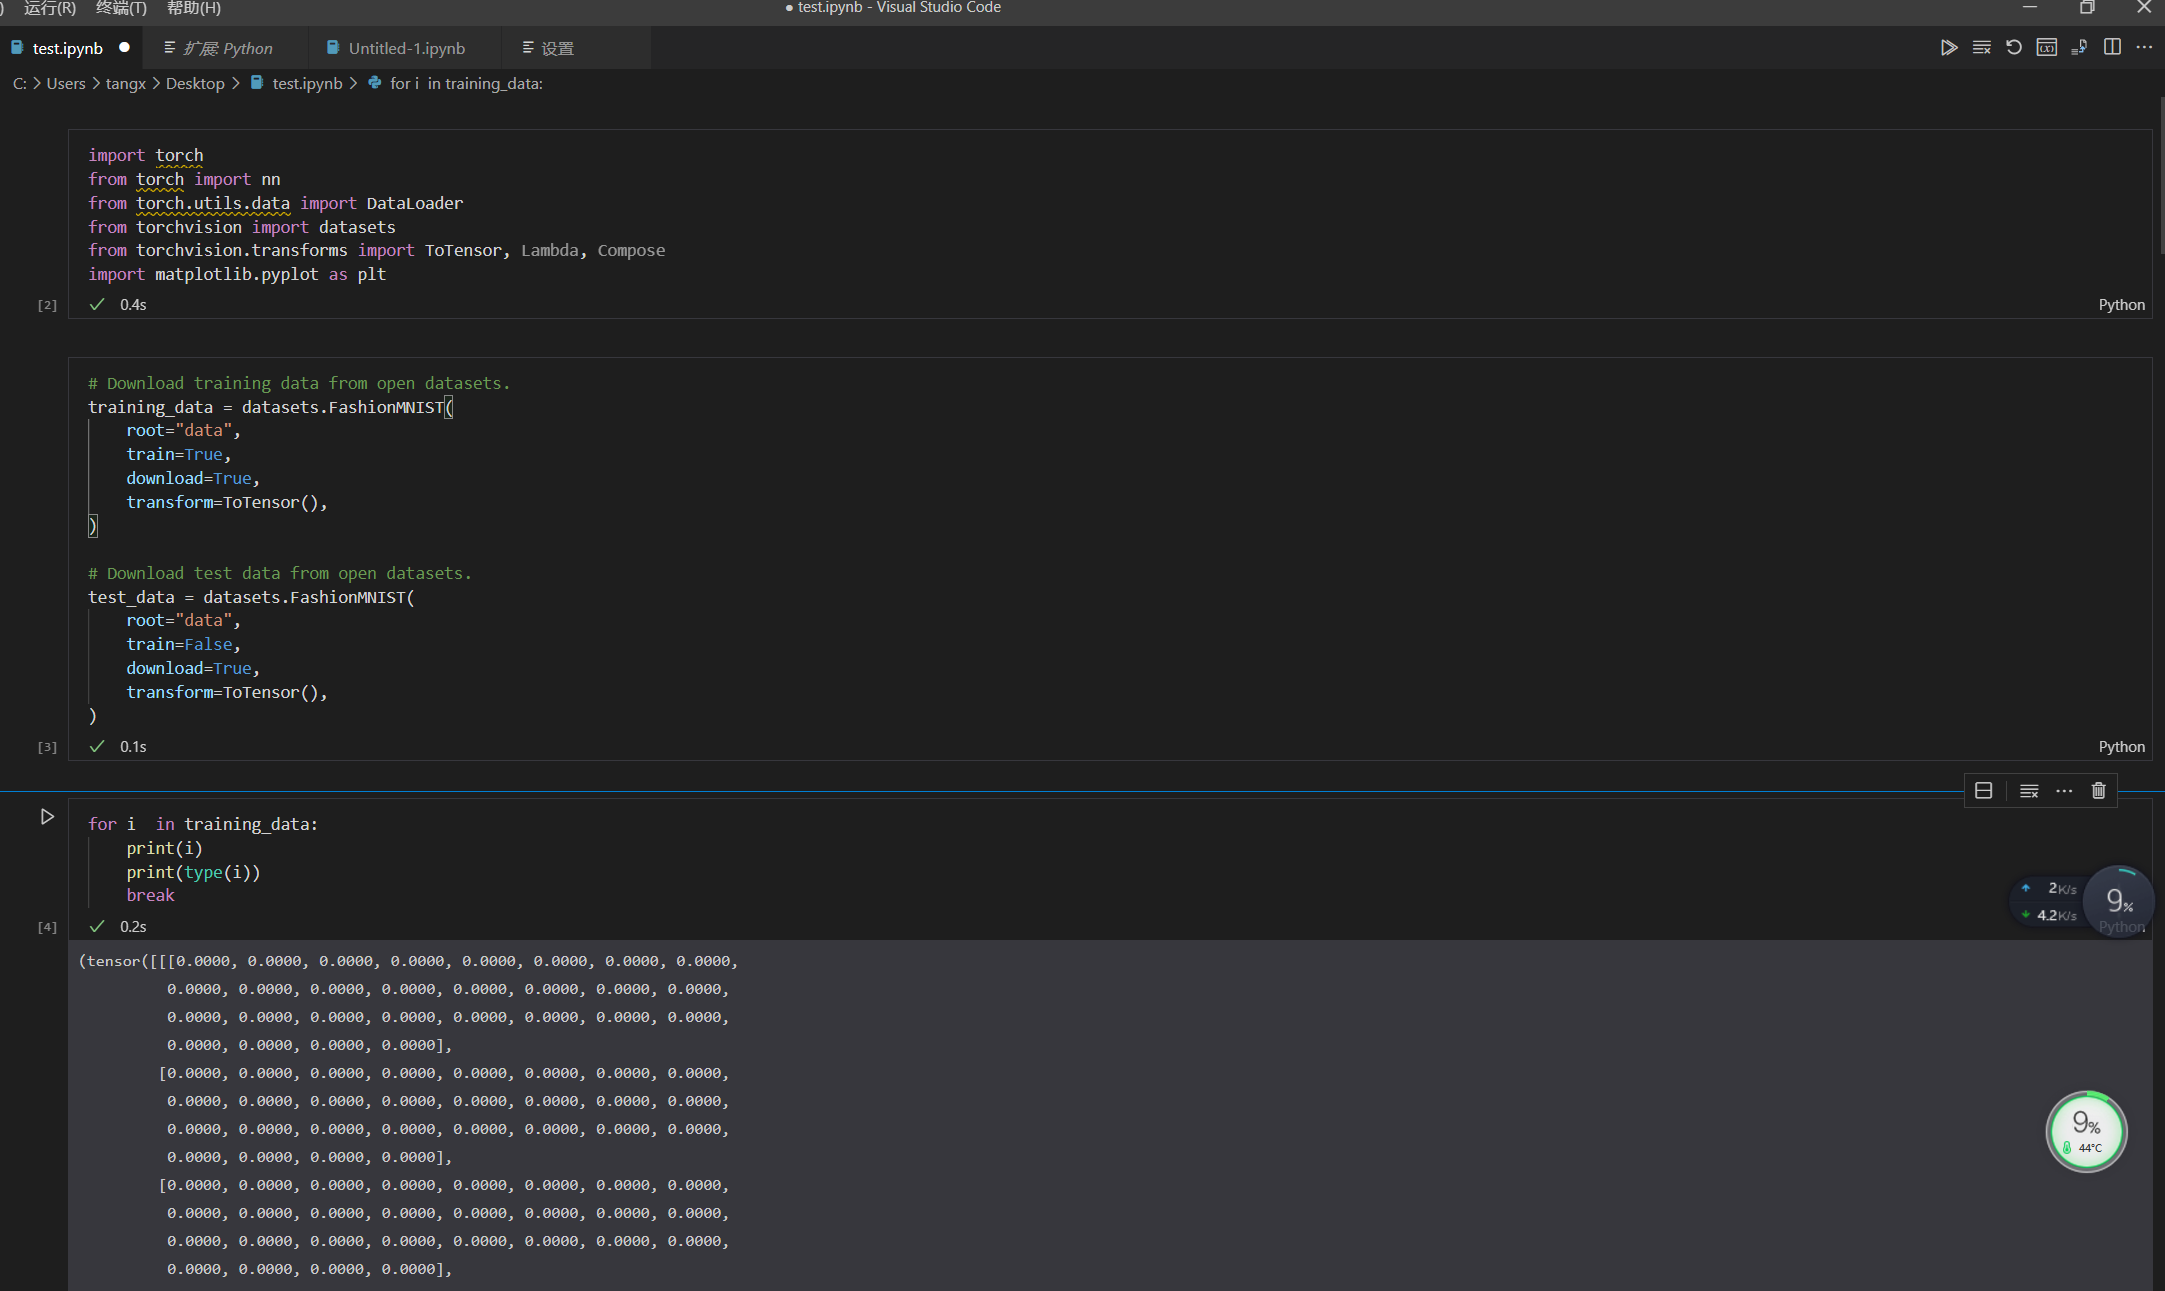Split the editor to the right
The width and height of the screenshot is (2165, 1291).
point(2112,48)
